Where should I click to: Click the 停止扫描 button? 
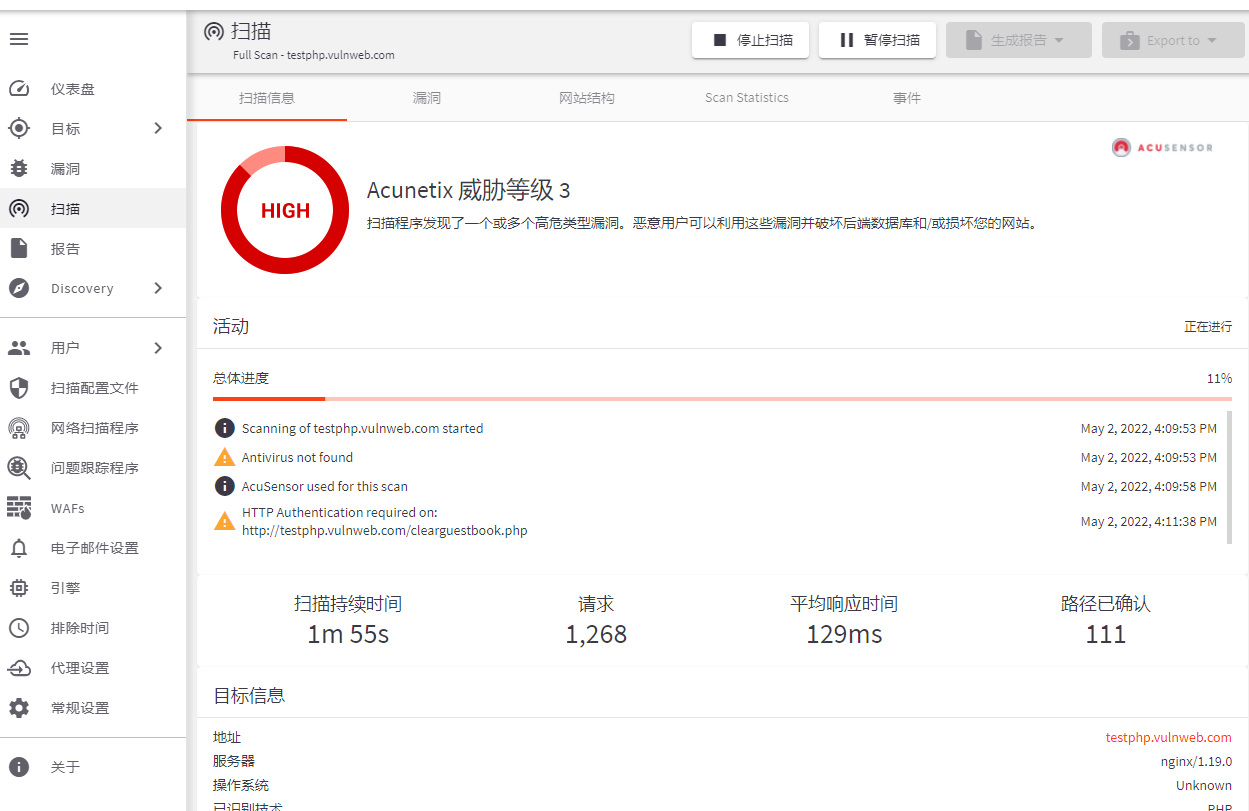[751, 40]
